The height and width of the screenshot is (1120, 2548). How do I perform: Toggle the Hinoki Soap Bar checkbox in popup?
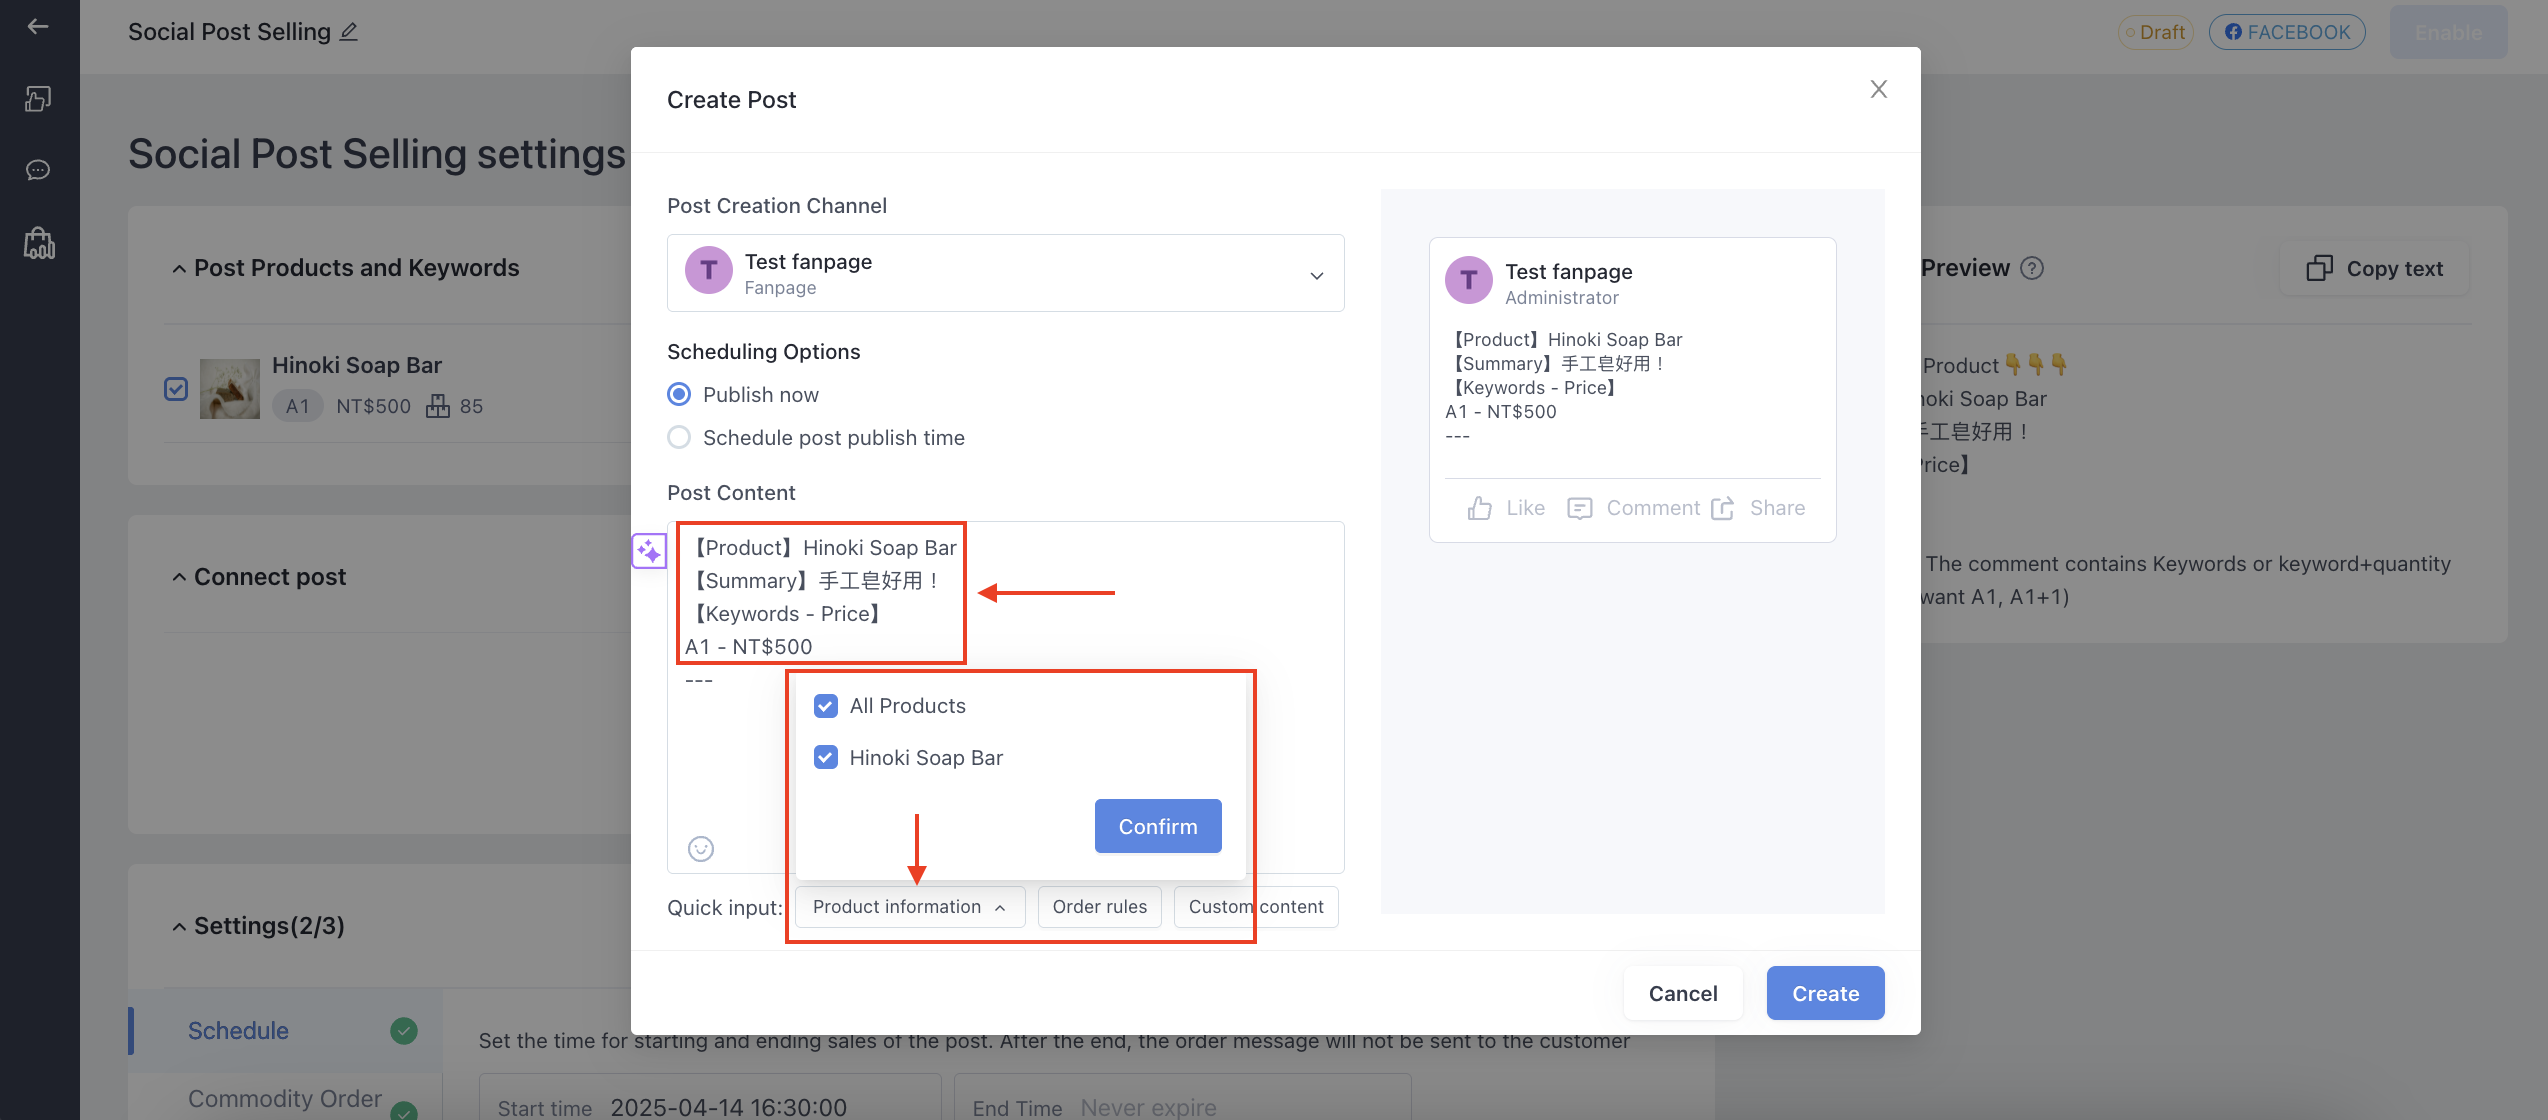(826, 757)
